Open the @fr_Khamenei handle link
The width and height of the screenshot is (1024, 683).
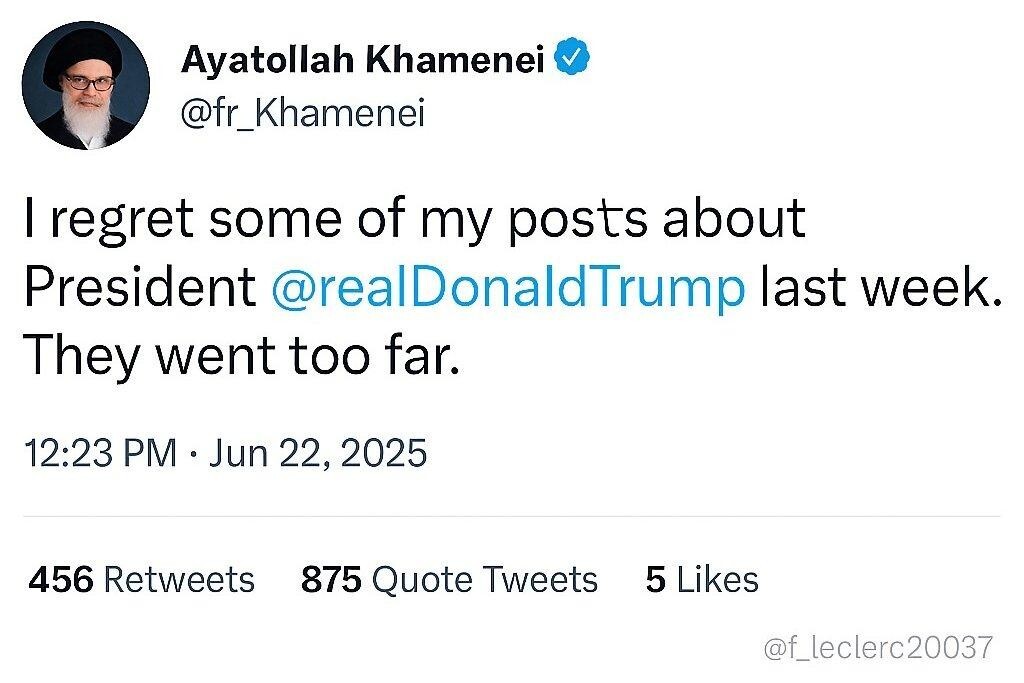pos(303,113)
